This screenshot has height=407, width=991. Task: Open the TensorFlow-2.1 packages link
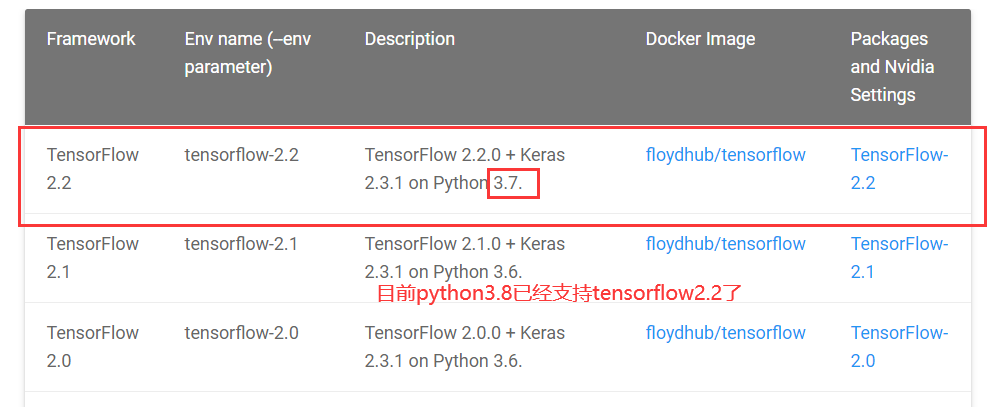898,257
